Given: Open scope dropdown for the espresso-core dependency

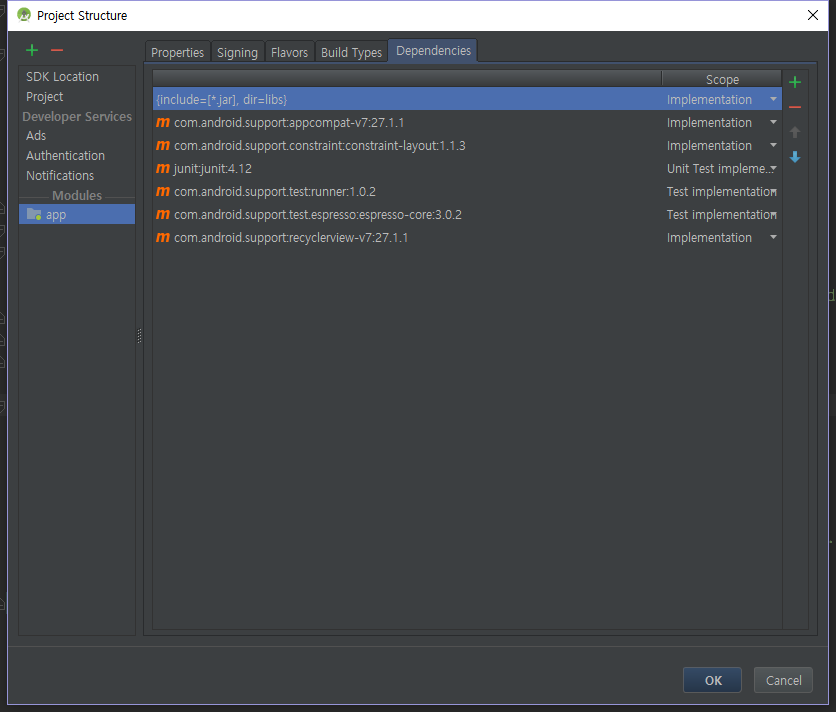Looking at the screenshot, I should point(774,214).
